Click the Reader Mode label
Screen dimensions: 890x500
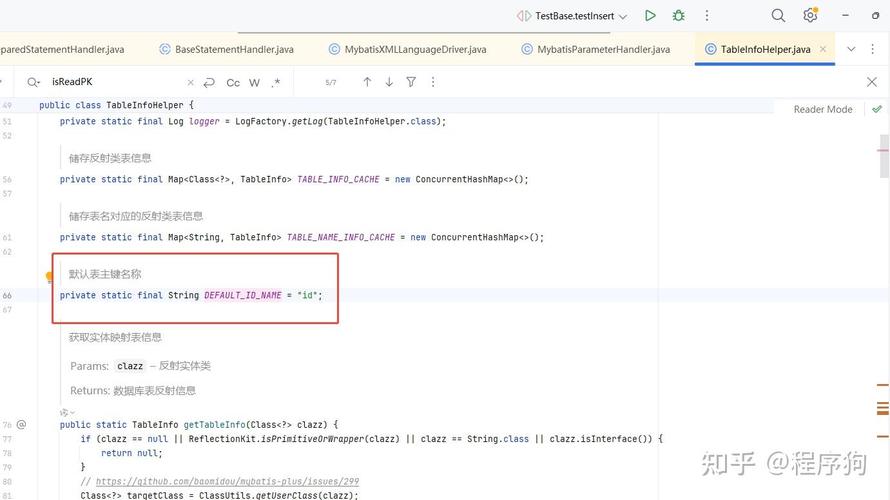[823, 109]
